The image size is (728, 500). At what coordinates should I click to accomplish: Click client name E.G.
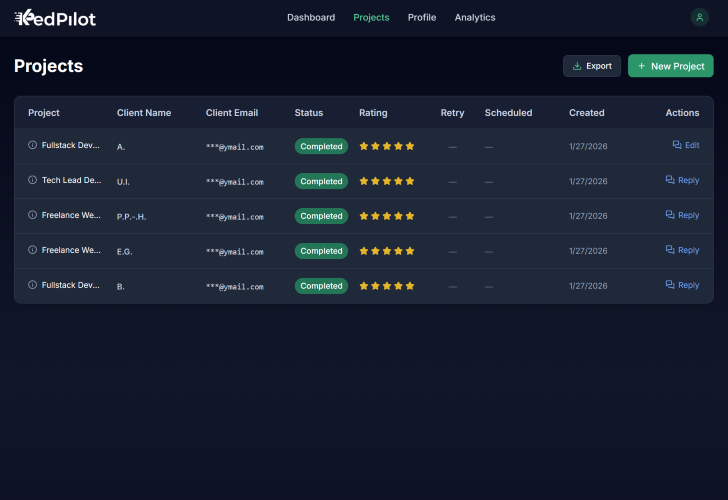click(x=124, y=252)
